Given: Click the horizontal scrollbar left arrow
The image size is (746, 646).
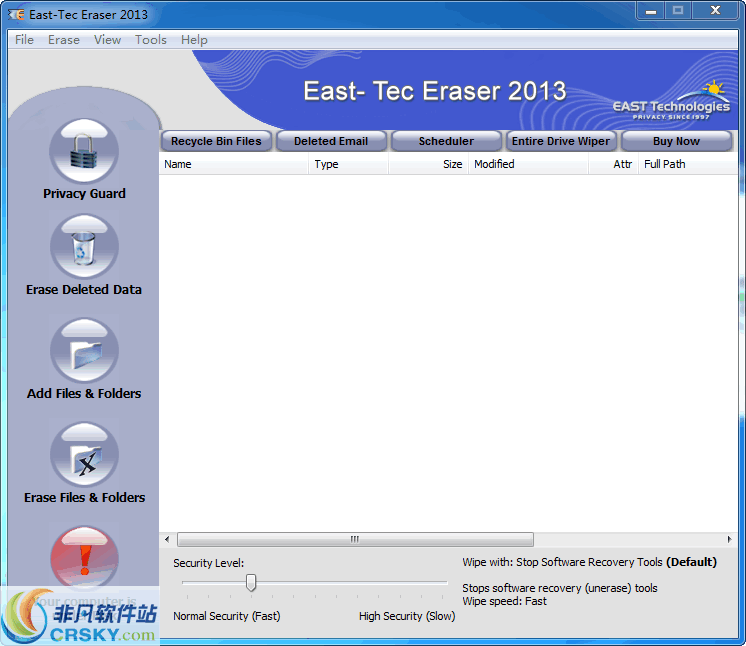Looking at the screenshot, I should pos(167,539).
